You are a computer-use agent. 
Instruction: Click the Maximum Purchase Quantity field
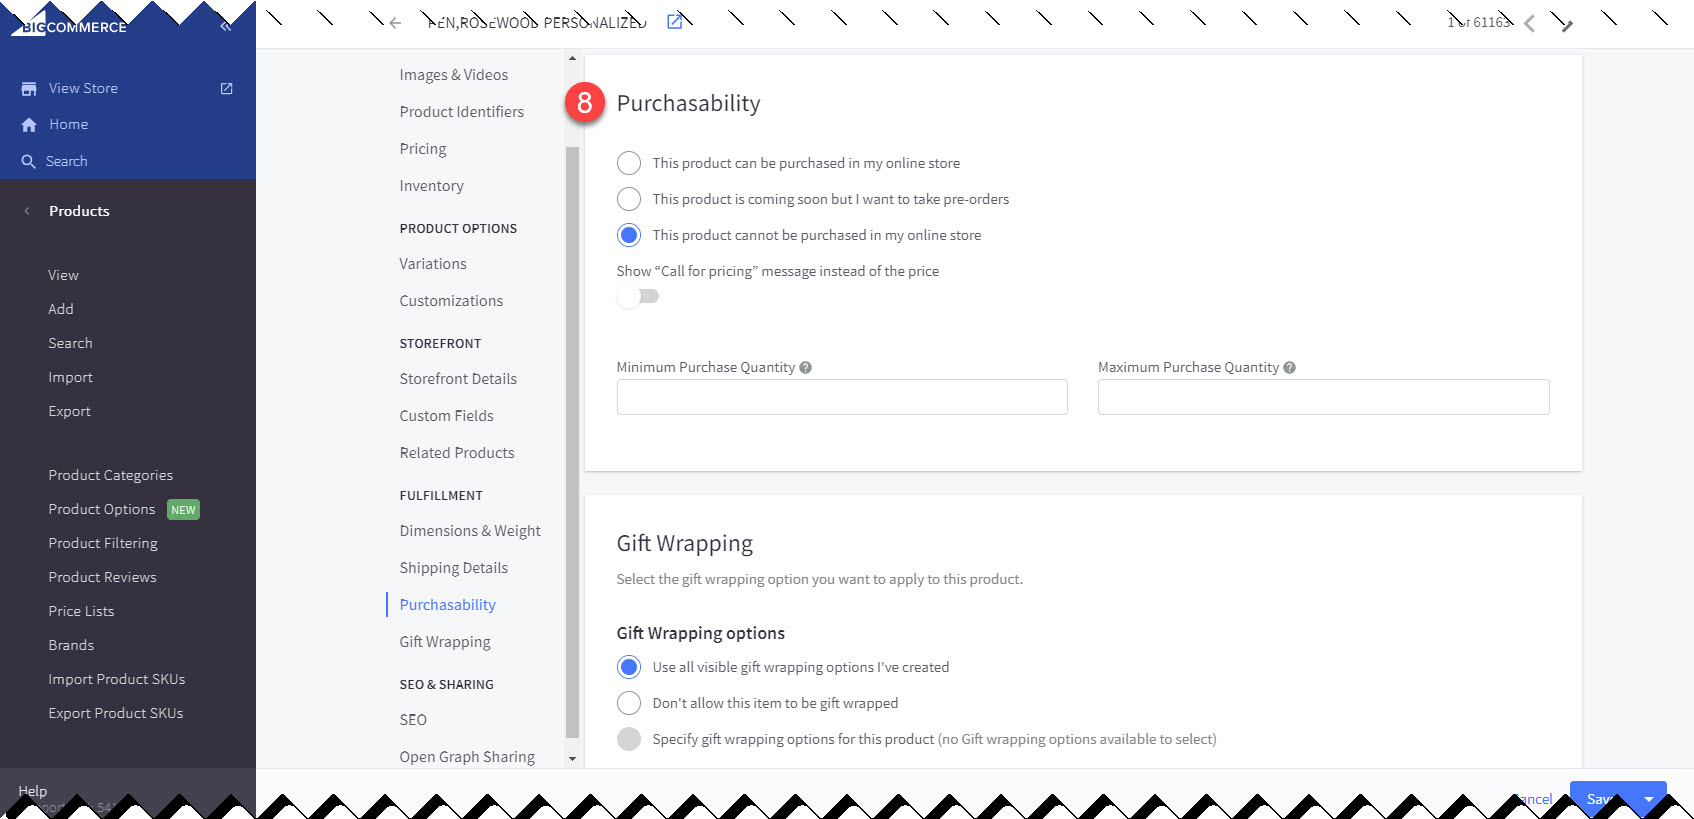tap(1324, 397)
